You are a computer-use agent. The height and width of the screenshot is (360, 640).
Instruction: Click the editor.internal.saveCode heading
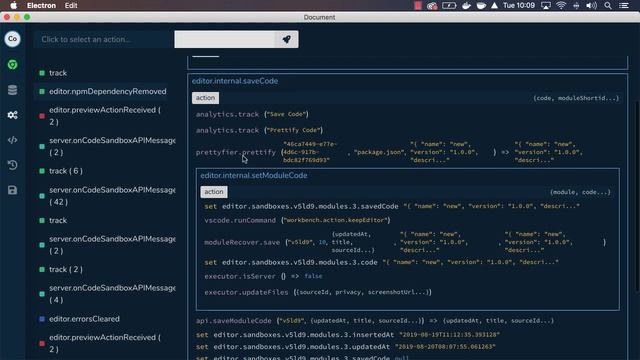point(235,81)
